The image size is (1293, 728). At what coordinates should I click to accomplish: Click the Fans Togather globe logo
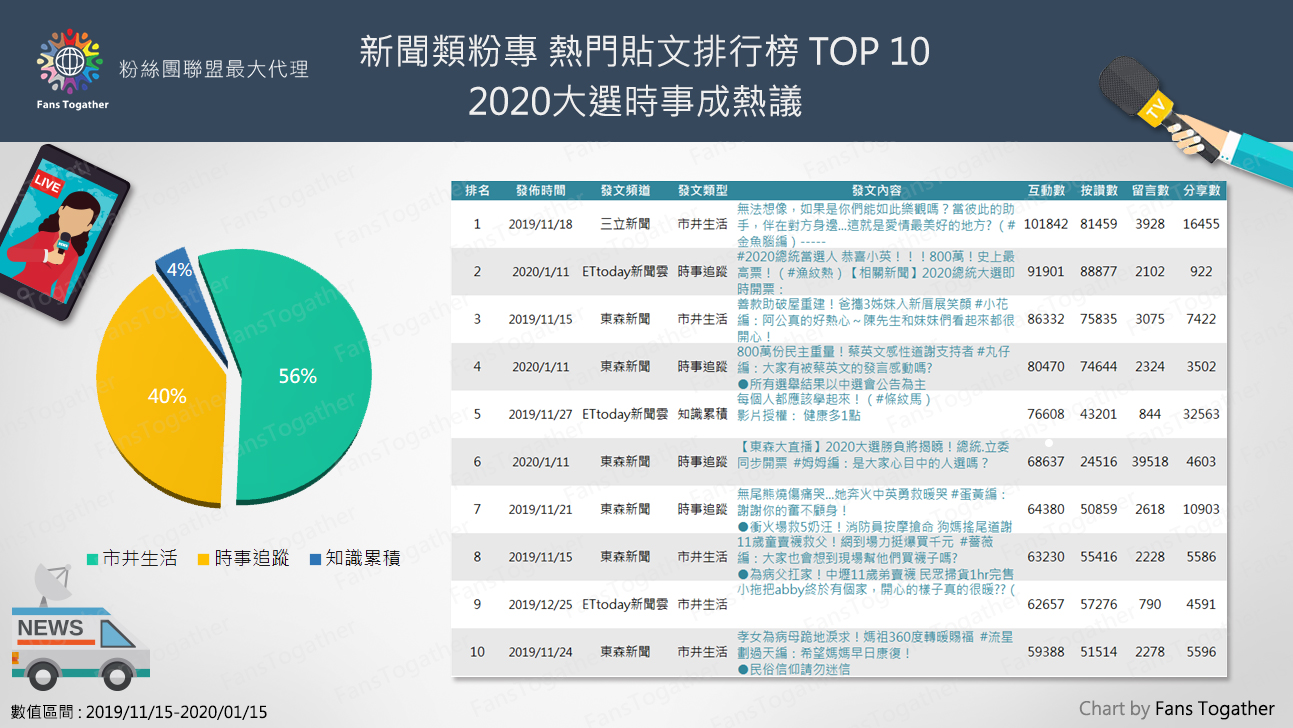(x=70, y=61)
